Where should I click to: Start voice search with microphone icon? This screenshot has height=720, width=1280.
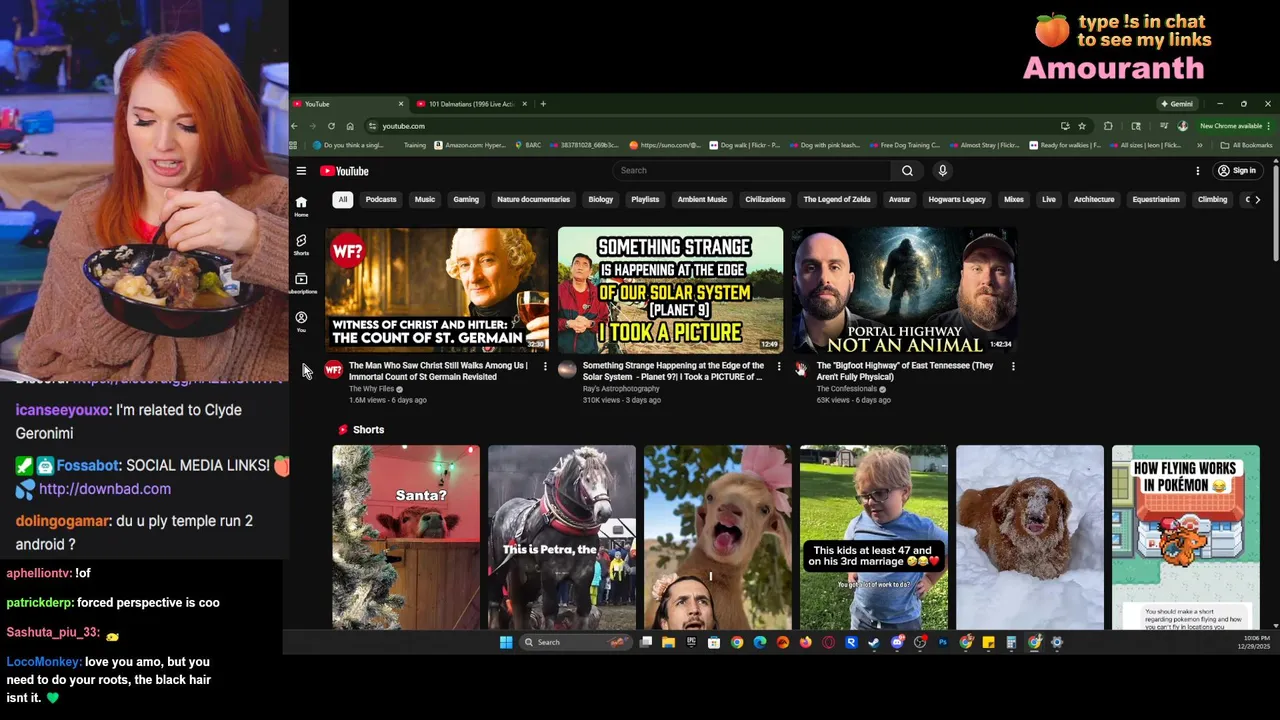942,171
